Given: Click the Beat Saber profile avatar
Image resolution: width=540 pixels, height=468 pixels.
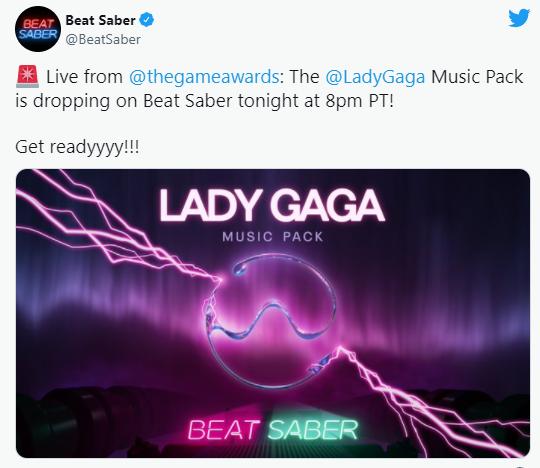Looking at the screenshot, I should [38, 29].
